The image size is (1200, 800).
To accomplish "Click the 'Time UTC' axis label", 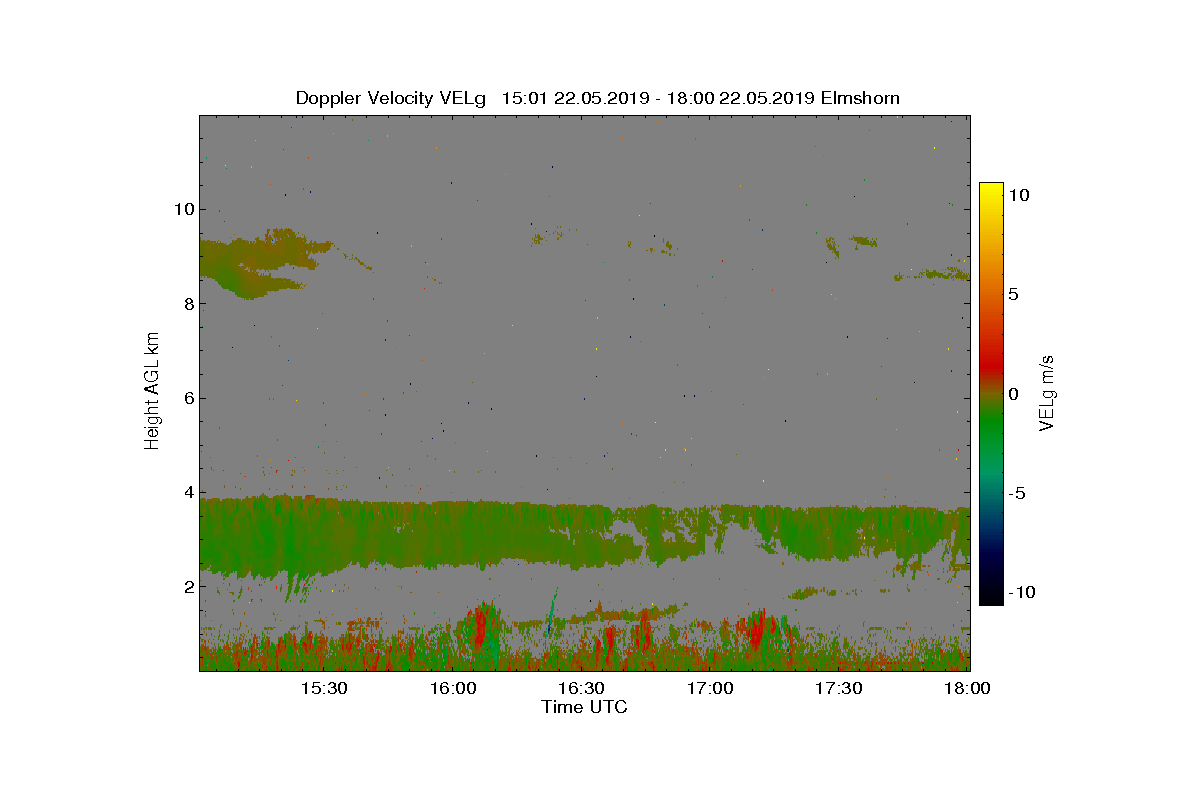I will (585, 707).
